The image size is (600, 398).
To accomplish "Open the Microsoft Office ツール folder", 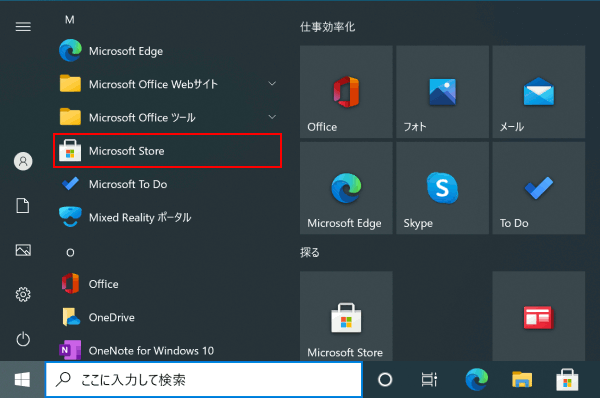I will point(167,117).
